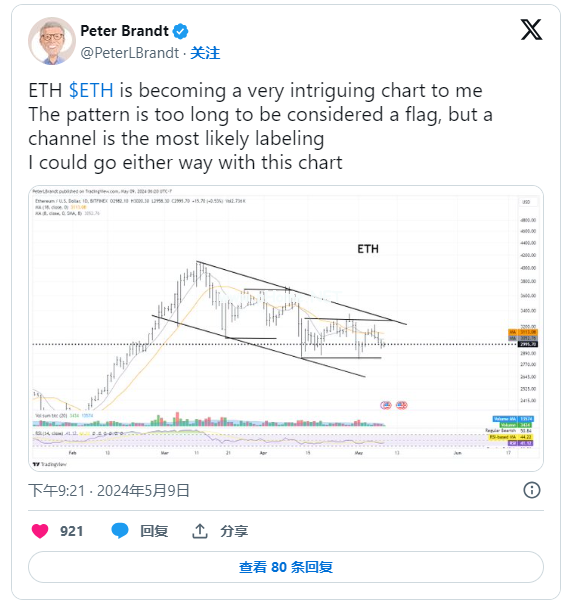This screenshot has width=570, height=612.
Task: View all 80 replies button
Action: tap(286, 567)
